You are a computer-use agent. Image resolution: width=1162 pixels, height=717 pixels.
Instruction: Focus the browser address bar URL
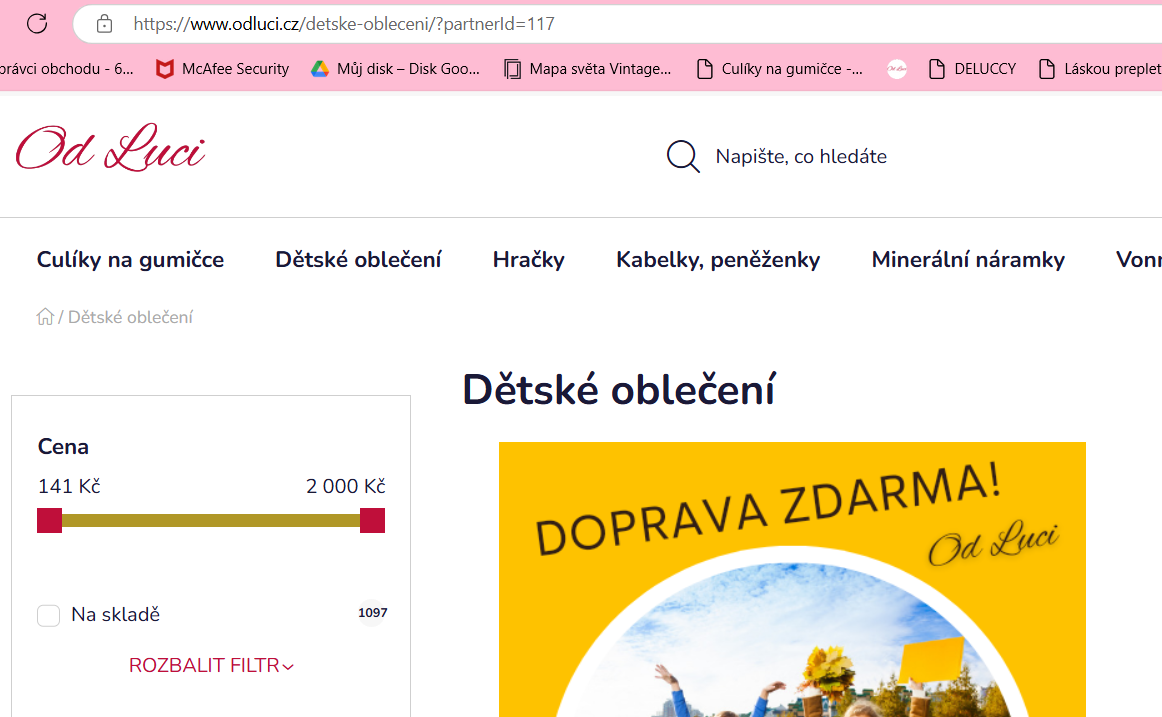[344, 24]
